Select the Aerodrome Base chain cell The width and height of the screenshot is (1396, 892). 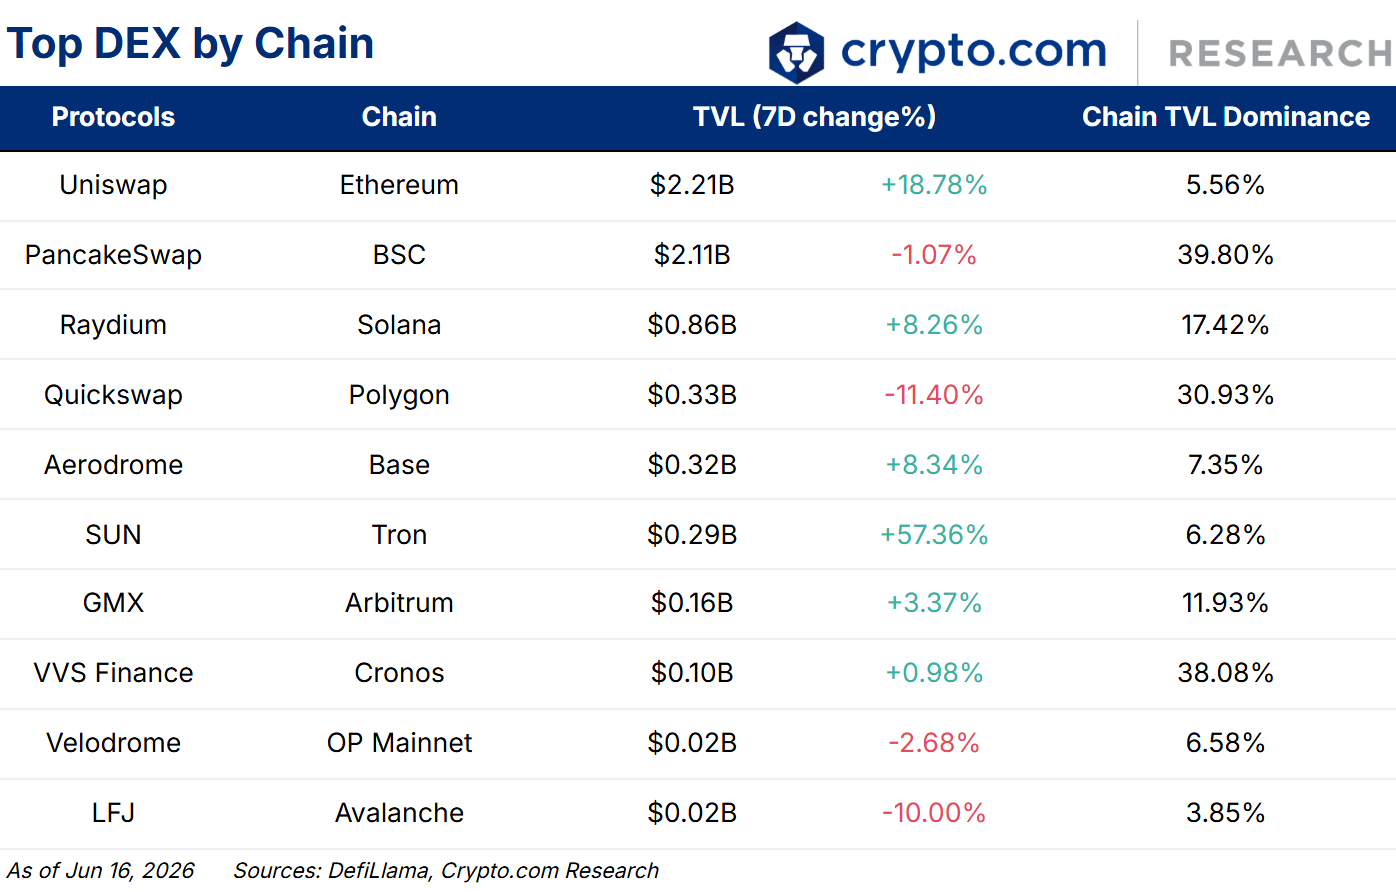[x=399, y=465]
